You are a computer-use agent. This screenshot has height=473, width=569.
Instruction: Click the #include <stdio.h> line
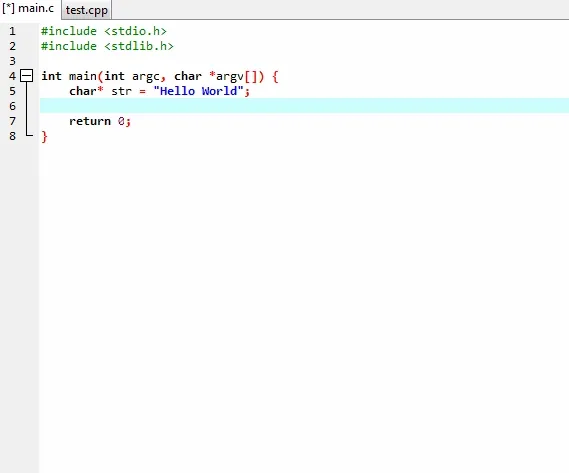tap(104, 31)
